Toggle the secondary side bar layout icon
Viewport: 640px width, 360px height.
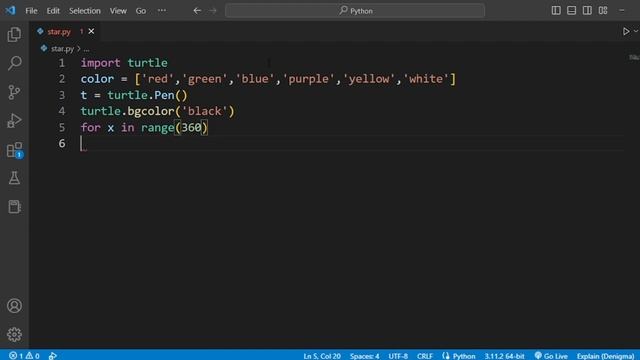(x=587, y=11)
